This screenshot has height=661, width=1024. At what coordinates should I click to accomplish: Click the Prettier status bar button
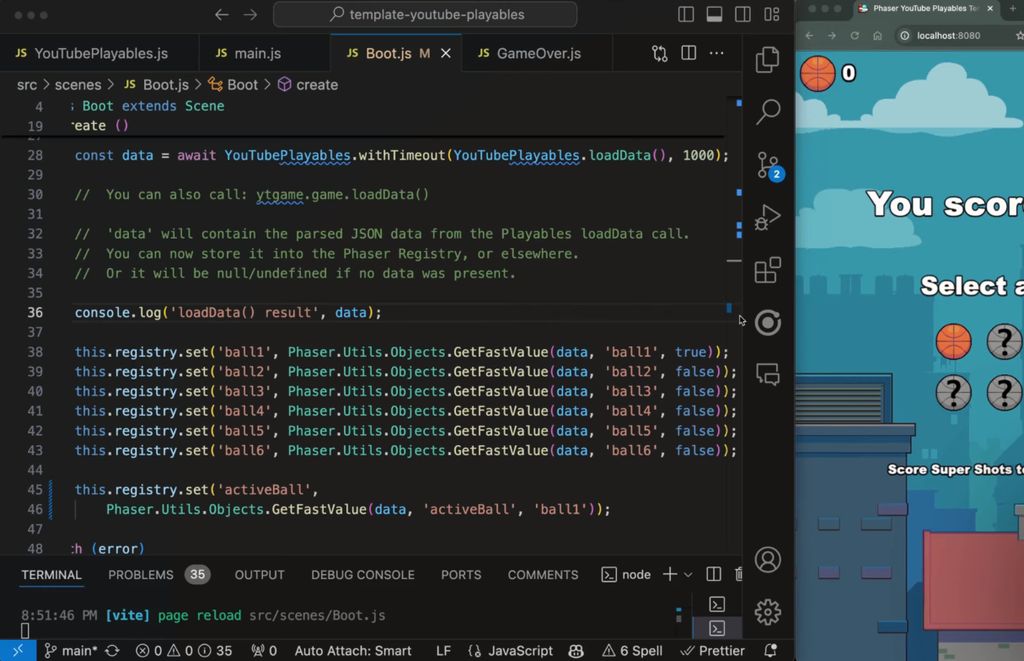pos(712,651)
